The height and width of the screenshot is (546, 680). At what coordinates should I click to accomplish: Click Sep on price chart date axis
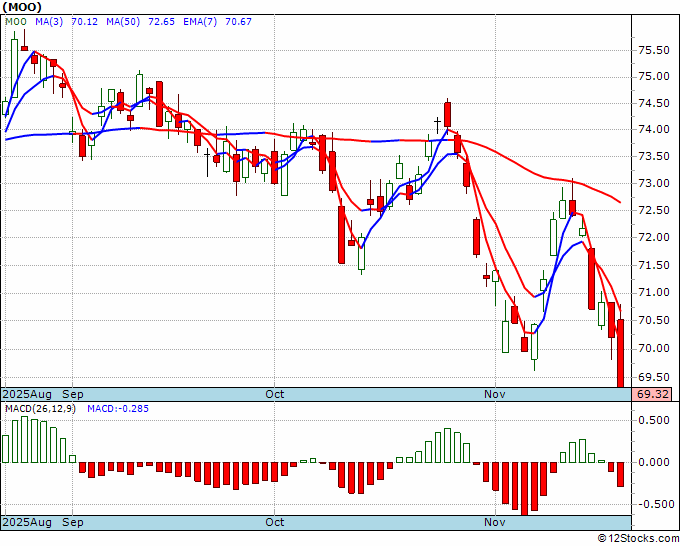[x=73, y=395]
